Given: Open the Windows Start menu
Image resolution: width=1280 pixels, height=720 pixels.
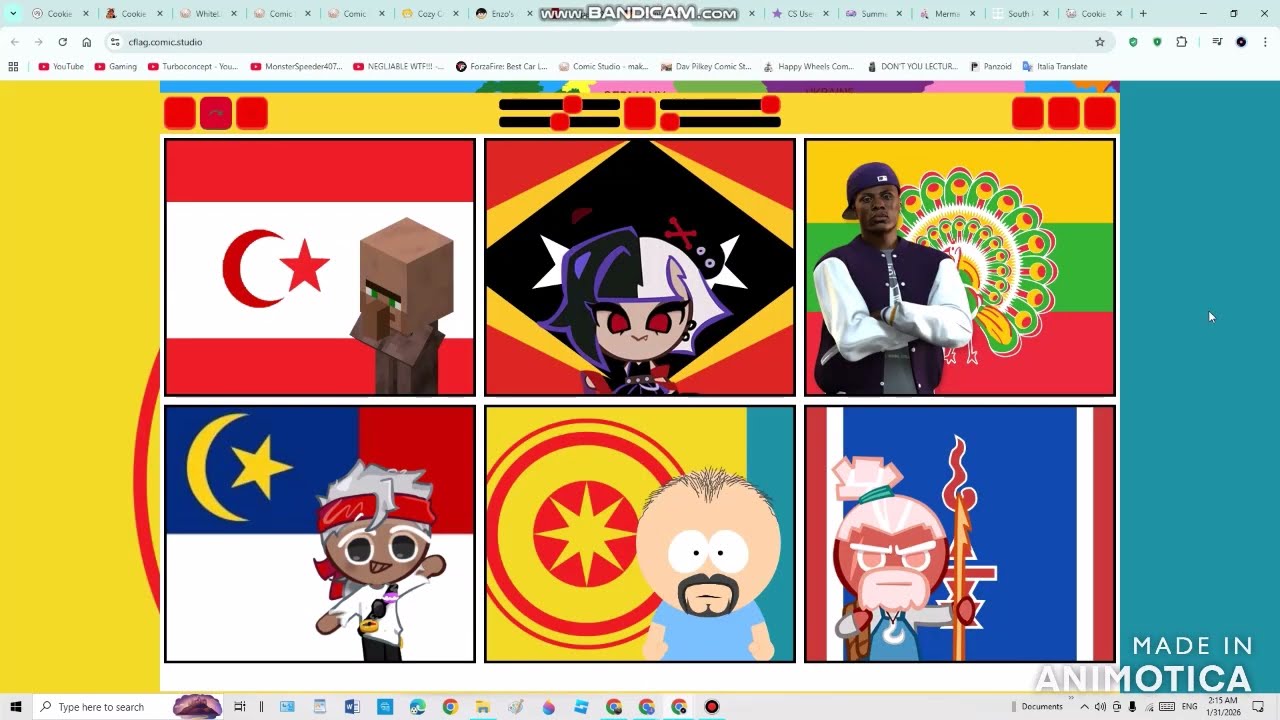Looking at the screenshot, I should pyautogui.click(x=15, y=706).
